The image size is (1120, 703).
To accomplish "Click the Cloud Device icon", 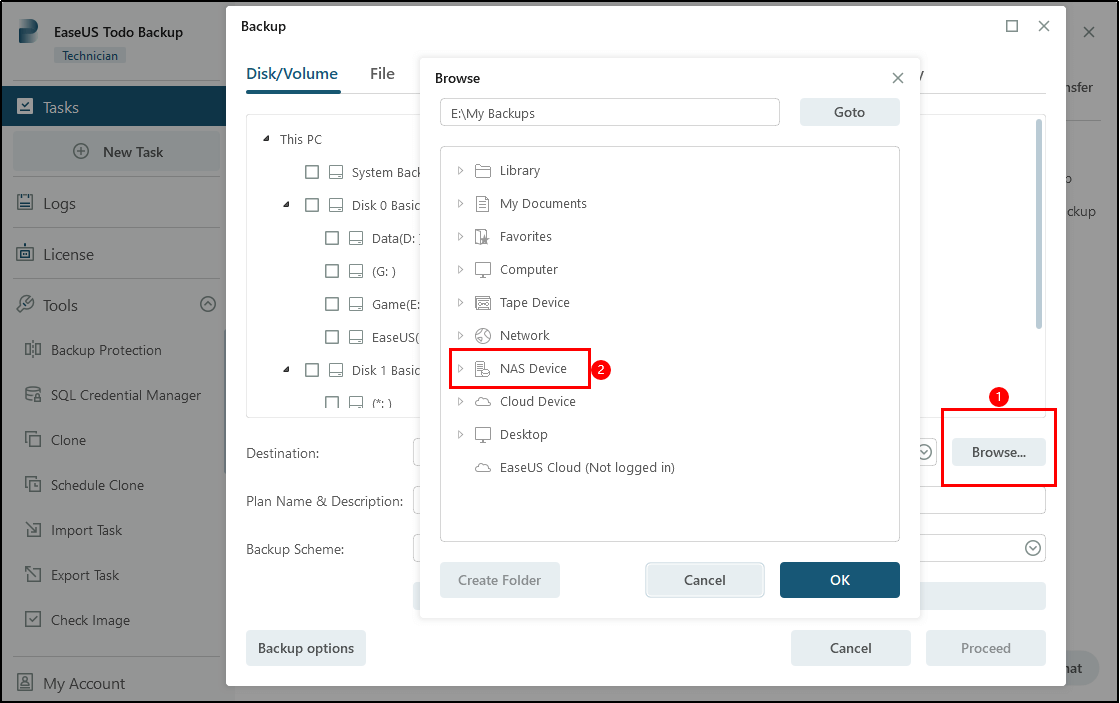I will (483, 402).
